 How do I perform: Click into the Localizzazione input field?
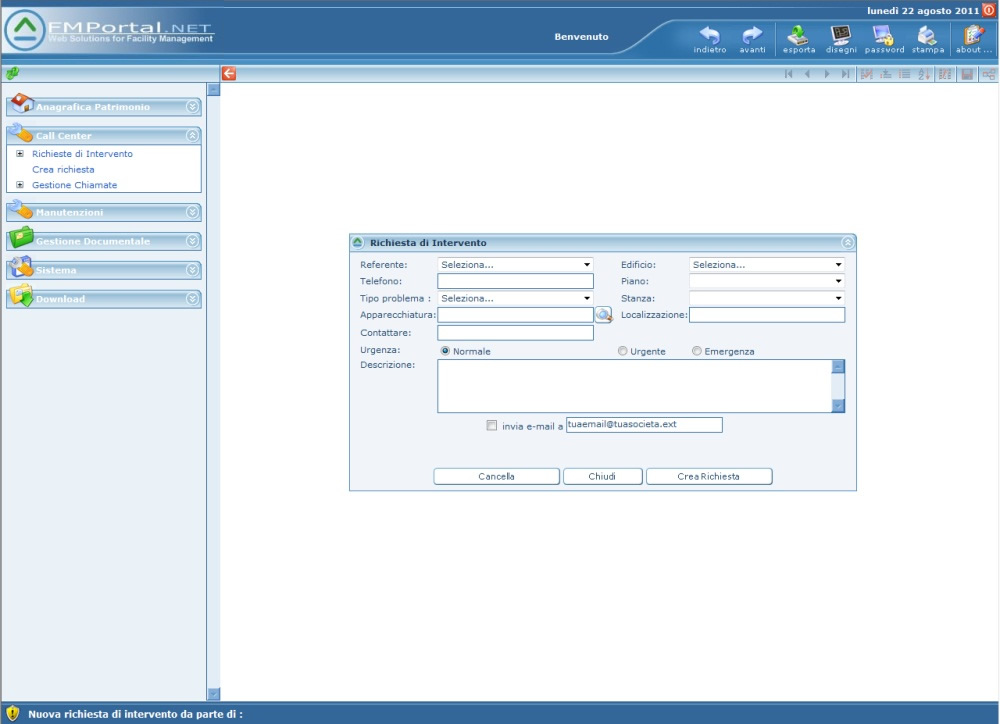tap(767, 314)
